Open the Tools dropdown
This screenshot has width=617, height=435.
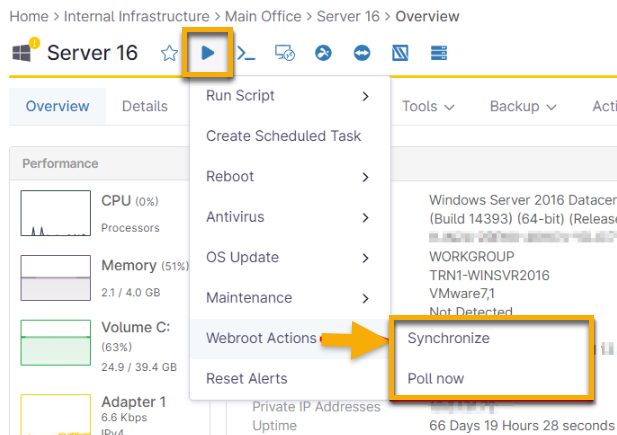428,106
